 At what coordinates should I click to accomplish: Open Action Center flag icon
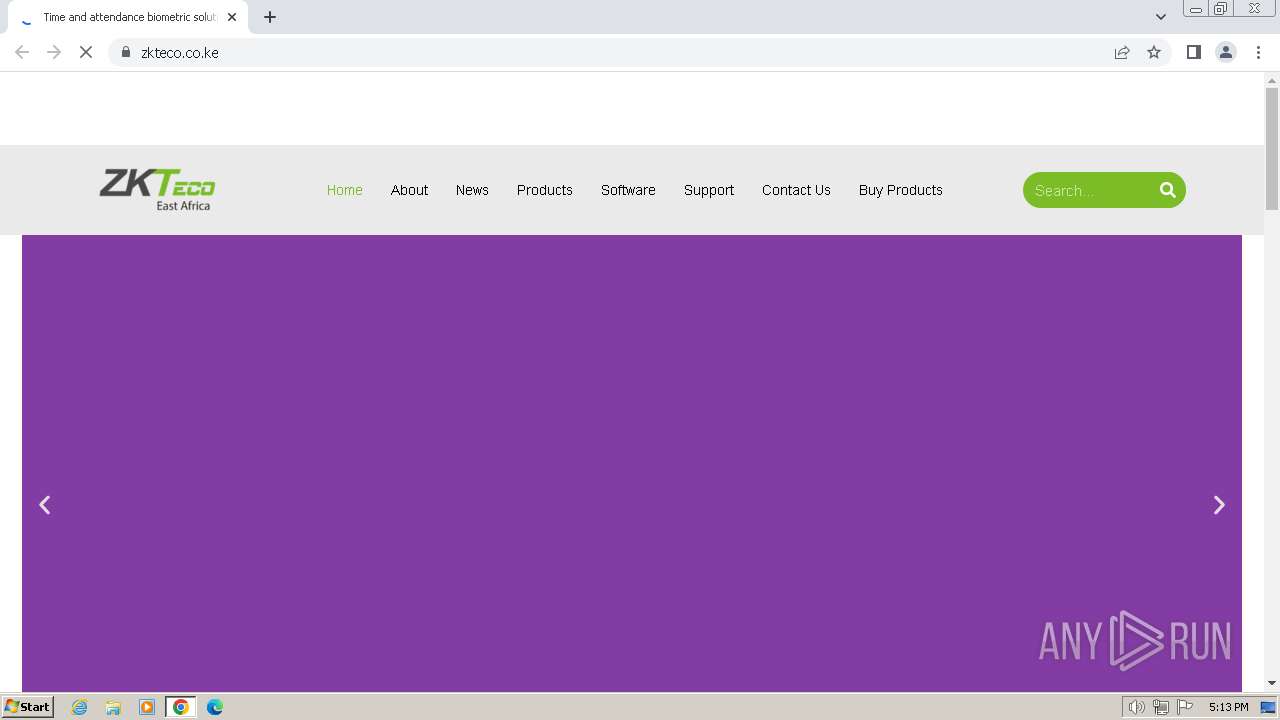[x=1185, y=707]
